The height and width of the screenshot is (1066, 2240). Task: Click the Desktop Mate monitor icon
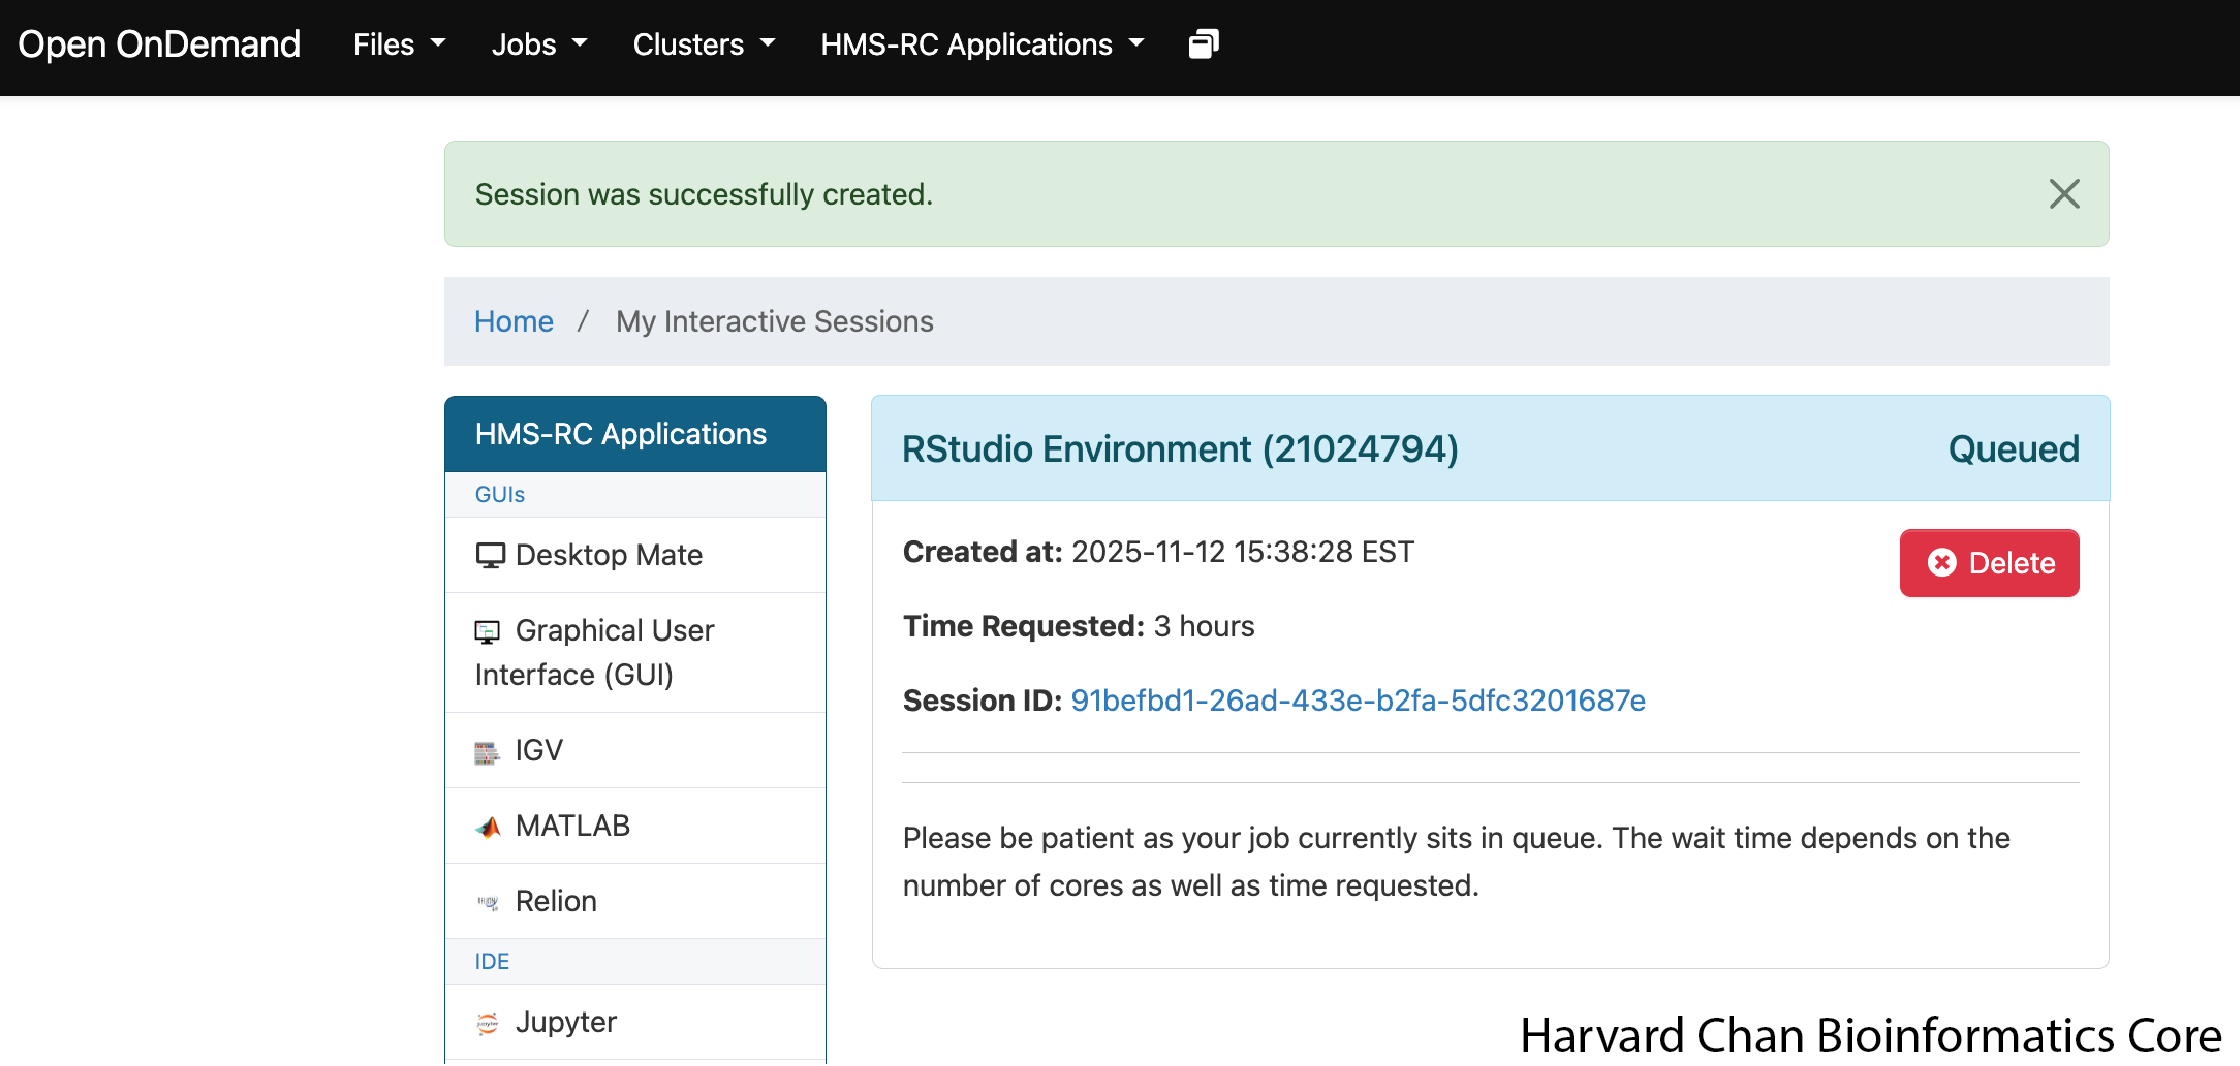[490, 555]
